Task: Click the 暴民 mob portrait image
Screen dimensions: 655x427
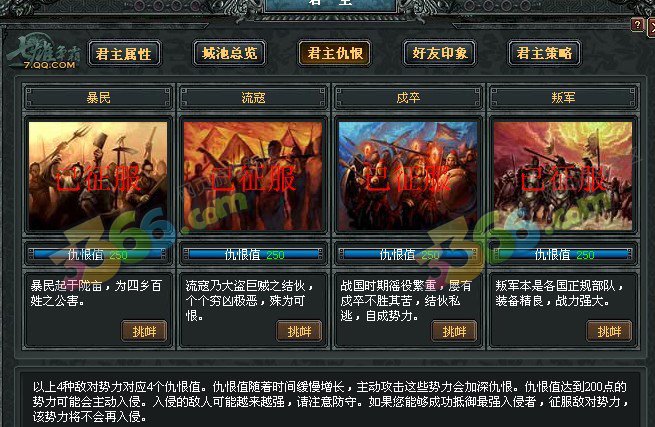Action: pos(98,175)
